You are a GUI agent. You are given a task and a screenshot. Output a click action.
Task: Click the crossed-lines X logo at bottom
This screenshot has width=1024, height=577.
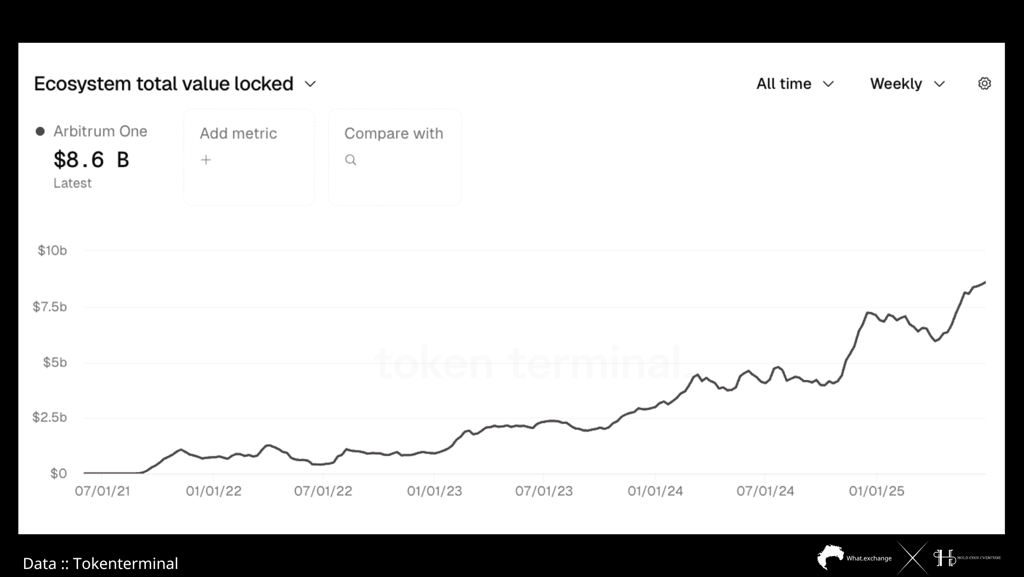(x=912, y=558)
